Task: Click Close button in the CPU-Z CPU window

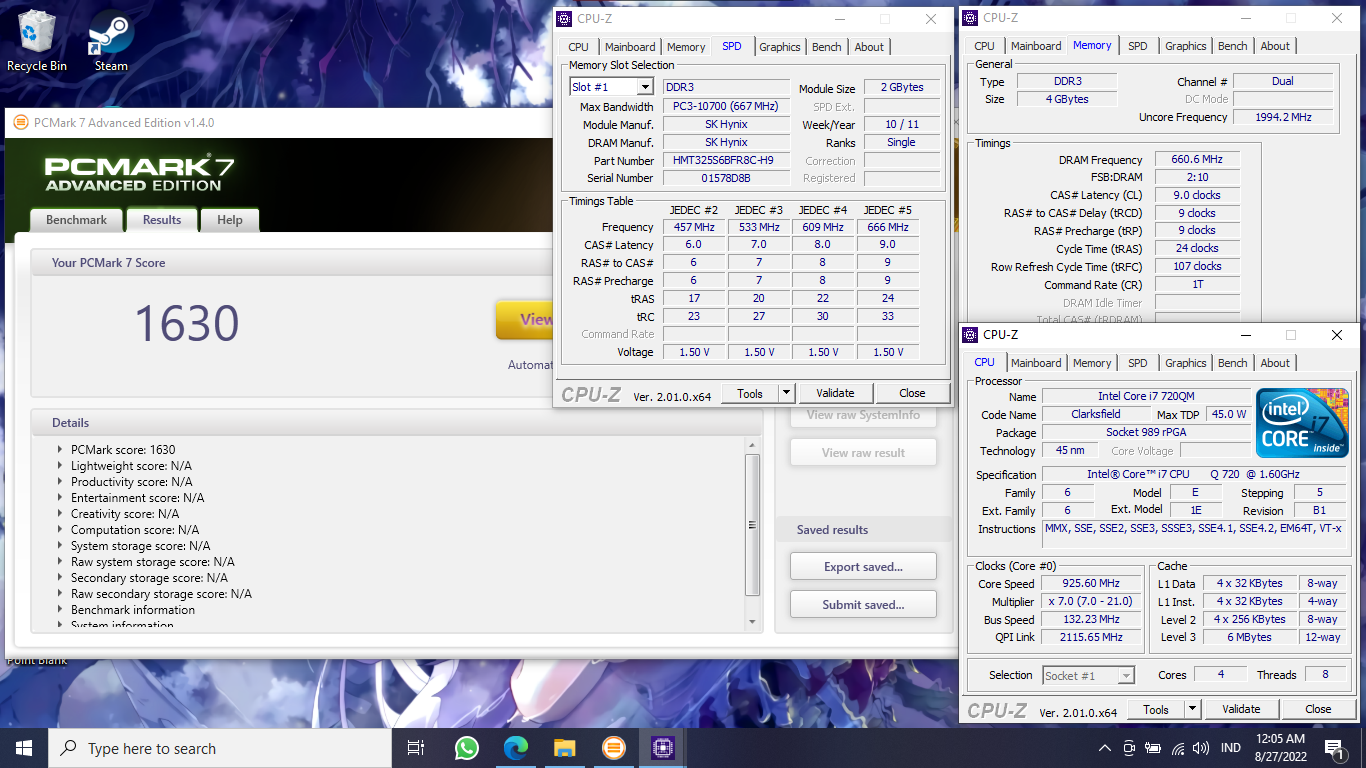Action: coord(1318,709)
